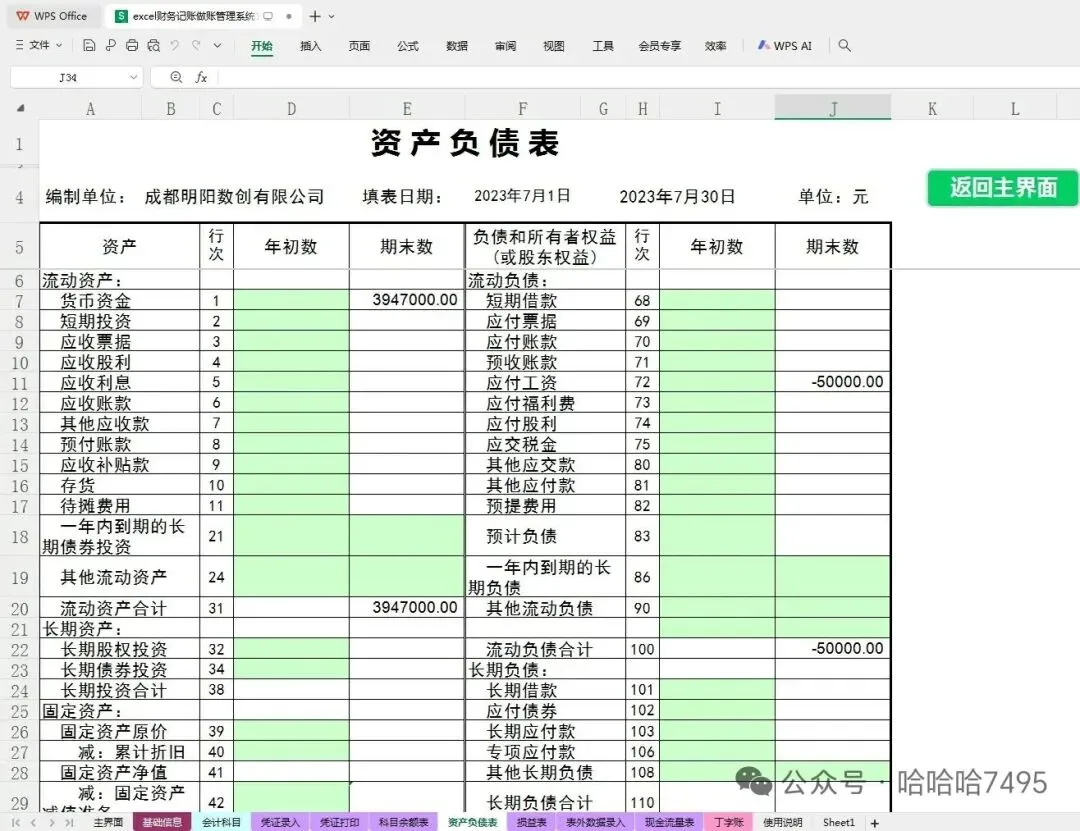This screenshot has height=831, width=1080.
Task: Go to last sheet navigation arrow
Action: click(69, 823)
